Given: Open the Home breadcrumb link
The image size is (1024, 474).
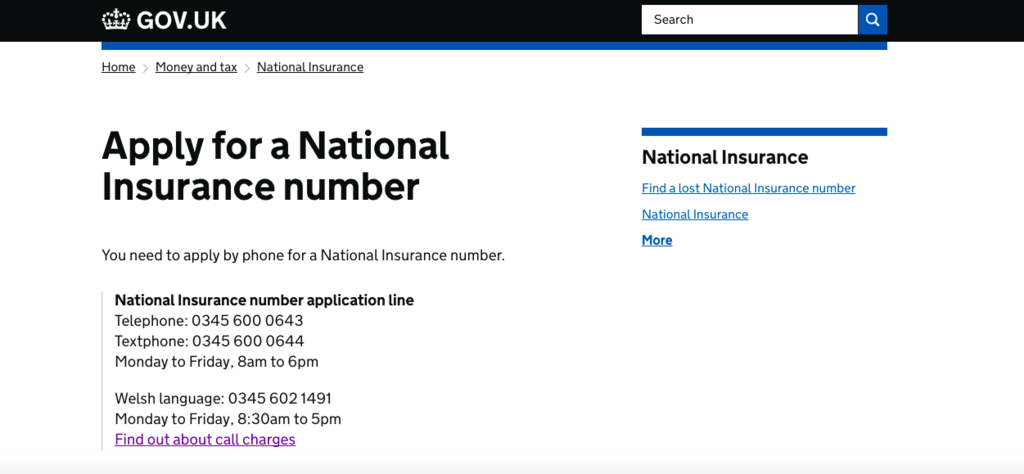Looking at the screenshot, I should (118, 67).
